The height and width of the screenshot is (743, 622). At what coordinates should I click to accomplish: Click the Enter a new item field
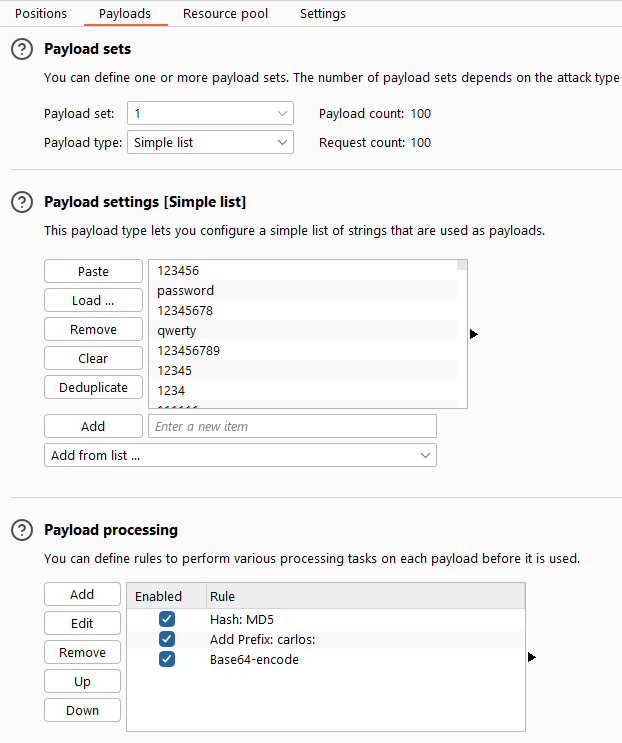click(292, 427)
